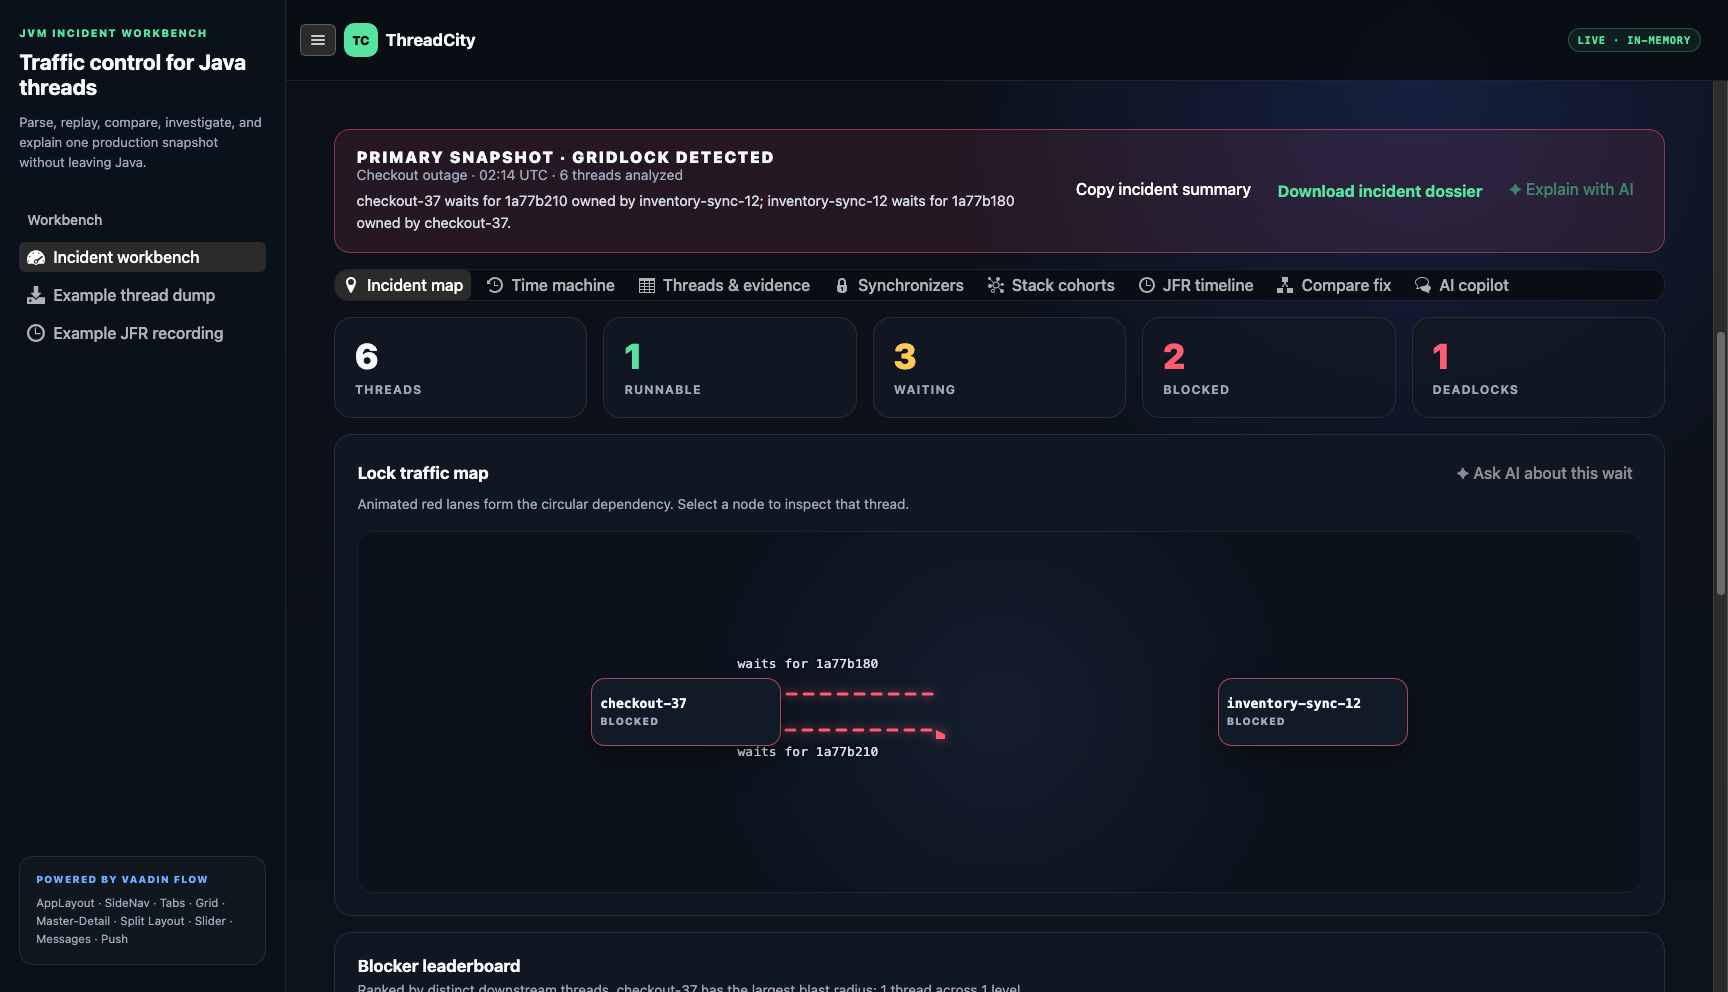This screenshot has height=992, width=1728.
Task: Open the Threads & evidence tab
Action: click(x=725, y=285)
